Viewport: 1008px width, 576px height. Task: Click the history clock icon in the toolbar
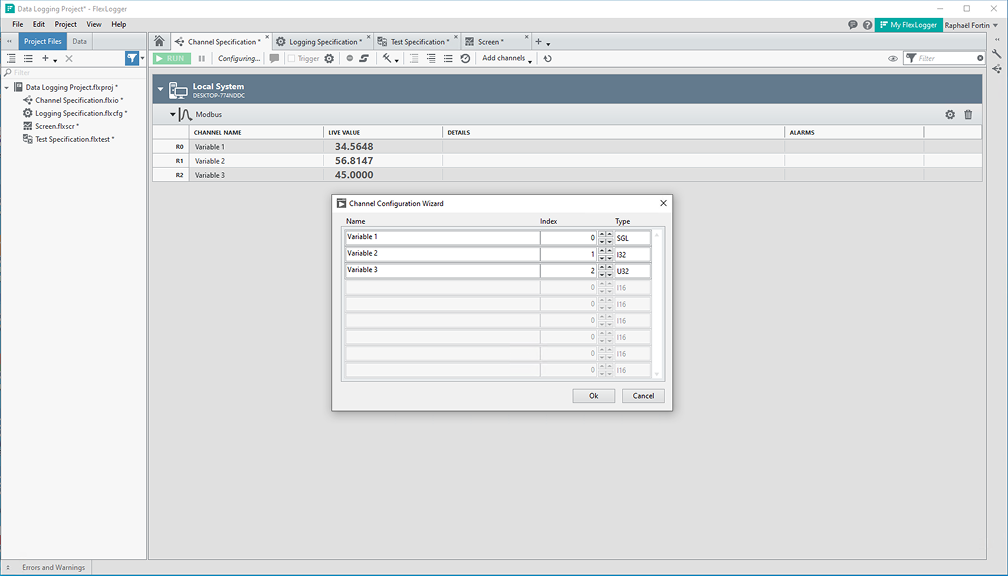[464, 58]
